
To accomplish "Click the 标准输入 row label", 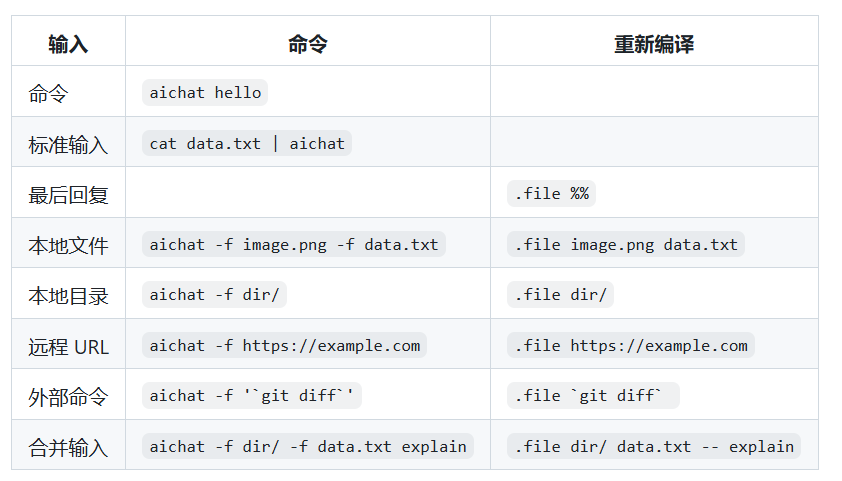I will click(68, 145).
